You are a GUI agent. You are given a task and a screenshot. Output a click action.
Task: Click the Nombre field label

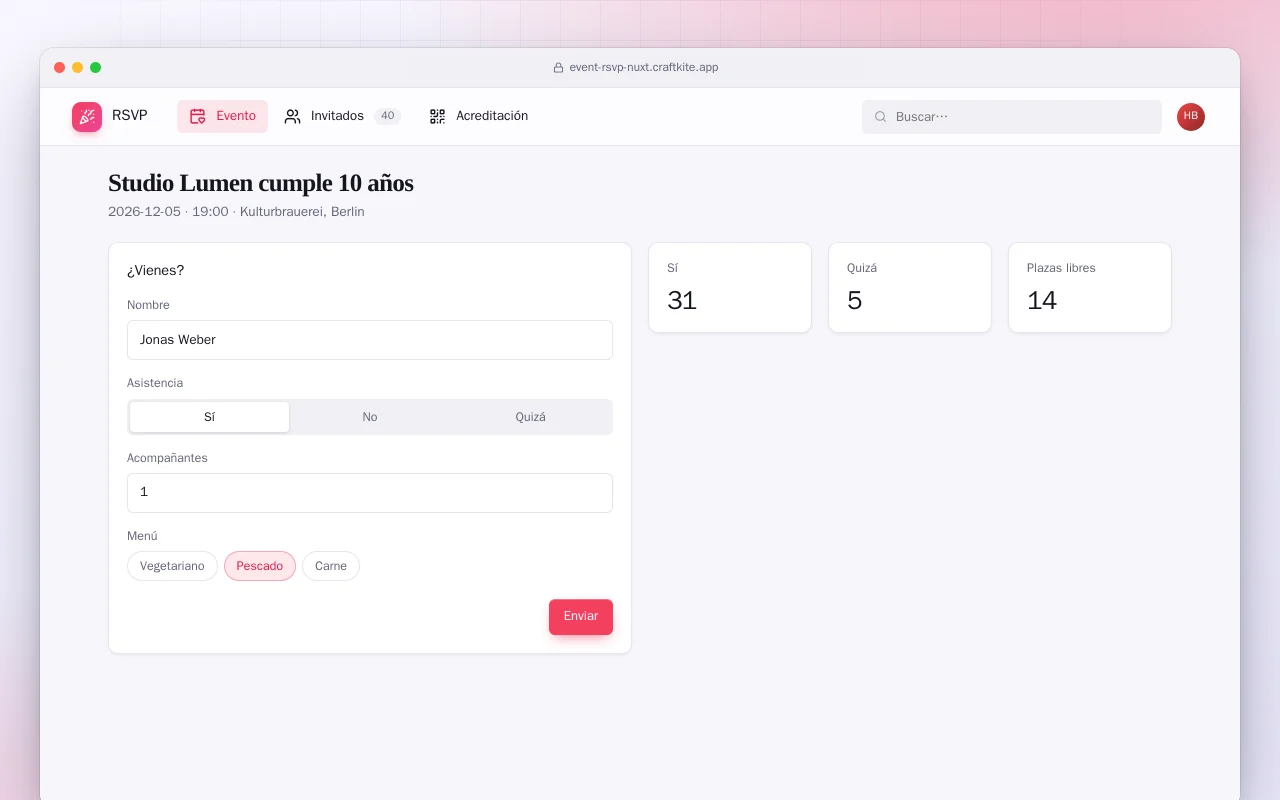pyautogui.click(x=148, y=305)
